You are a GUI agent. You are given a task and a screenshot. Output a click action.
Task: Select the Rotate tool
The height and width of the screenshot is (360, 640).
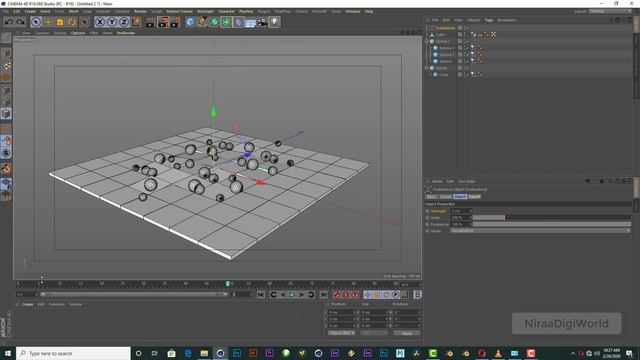point(72,22)
